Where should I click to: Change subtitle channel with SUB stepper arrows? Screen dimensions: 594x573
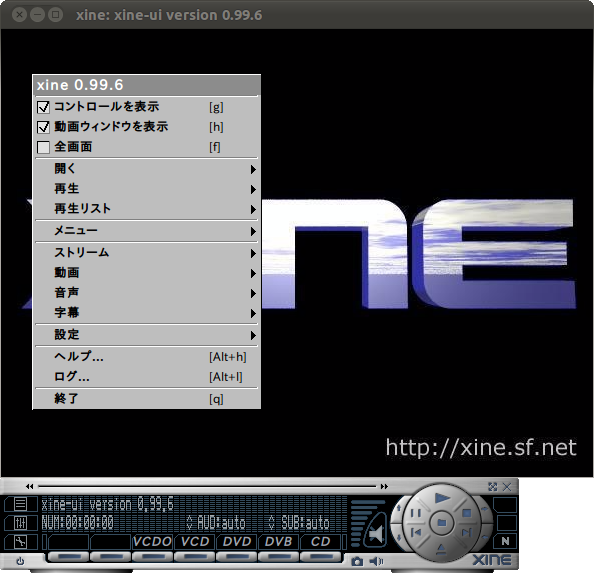pos(271,523)
